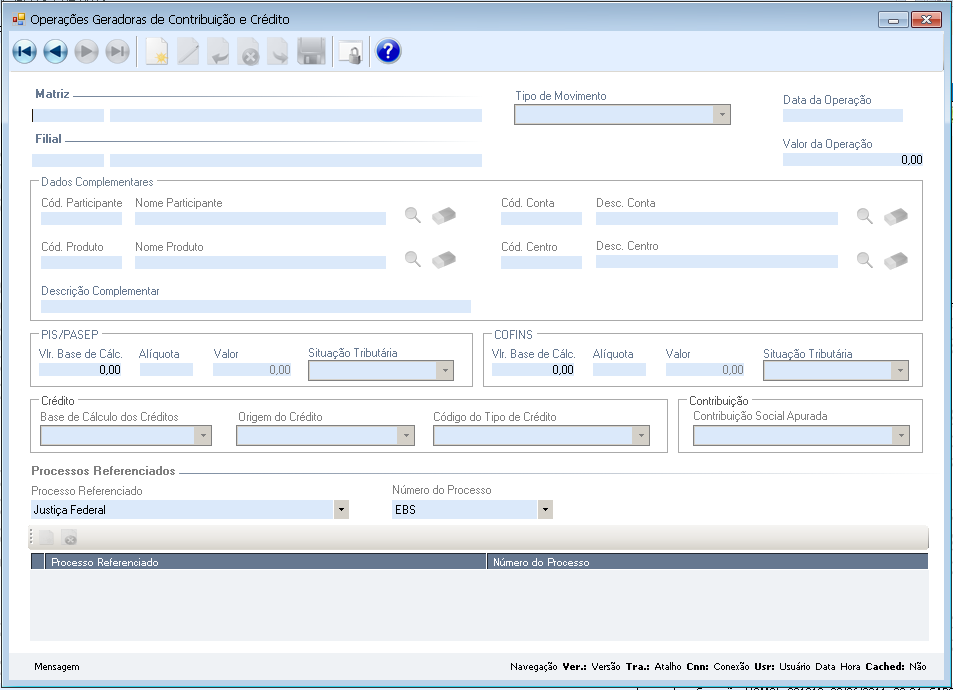
Task: Click the save floppy disk icon
Action: click(312, 52)
